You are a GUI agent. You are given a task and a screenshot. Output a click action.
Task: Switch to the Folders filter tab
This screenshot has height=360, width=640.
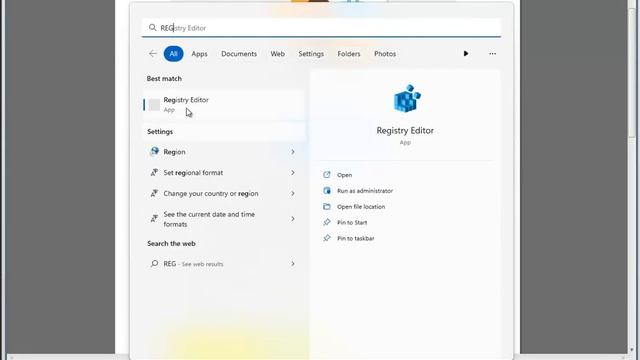point(349,54)
